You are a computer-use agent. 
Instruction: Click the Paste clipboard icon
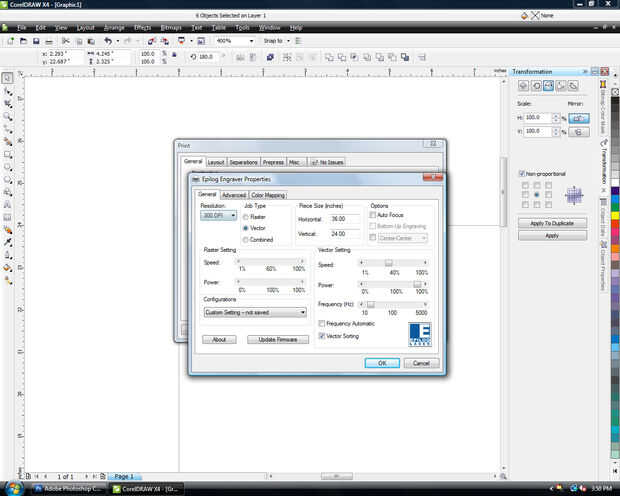coord(91,41)
